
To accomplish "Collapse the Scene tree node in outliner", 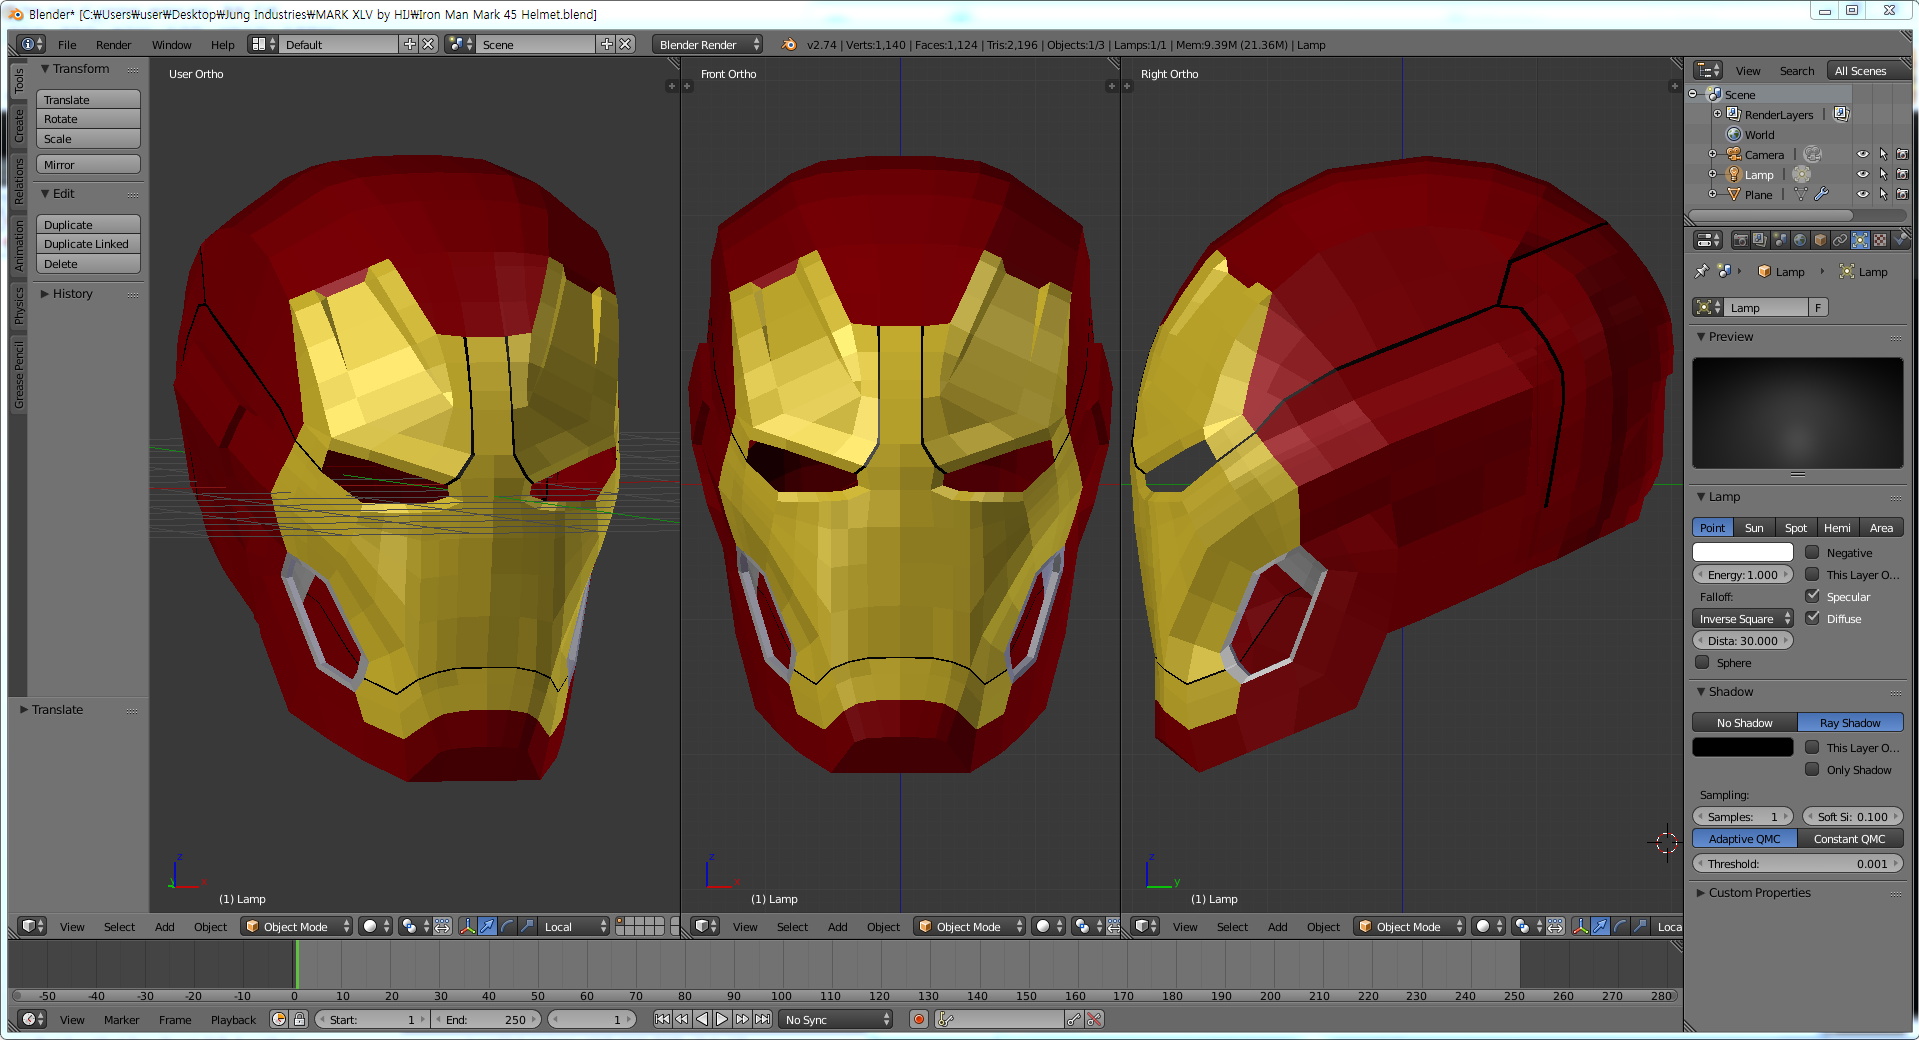I will pyautogui.click(x=1693, y=94).
